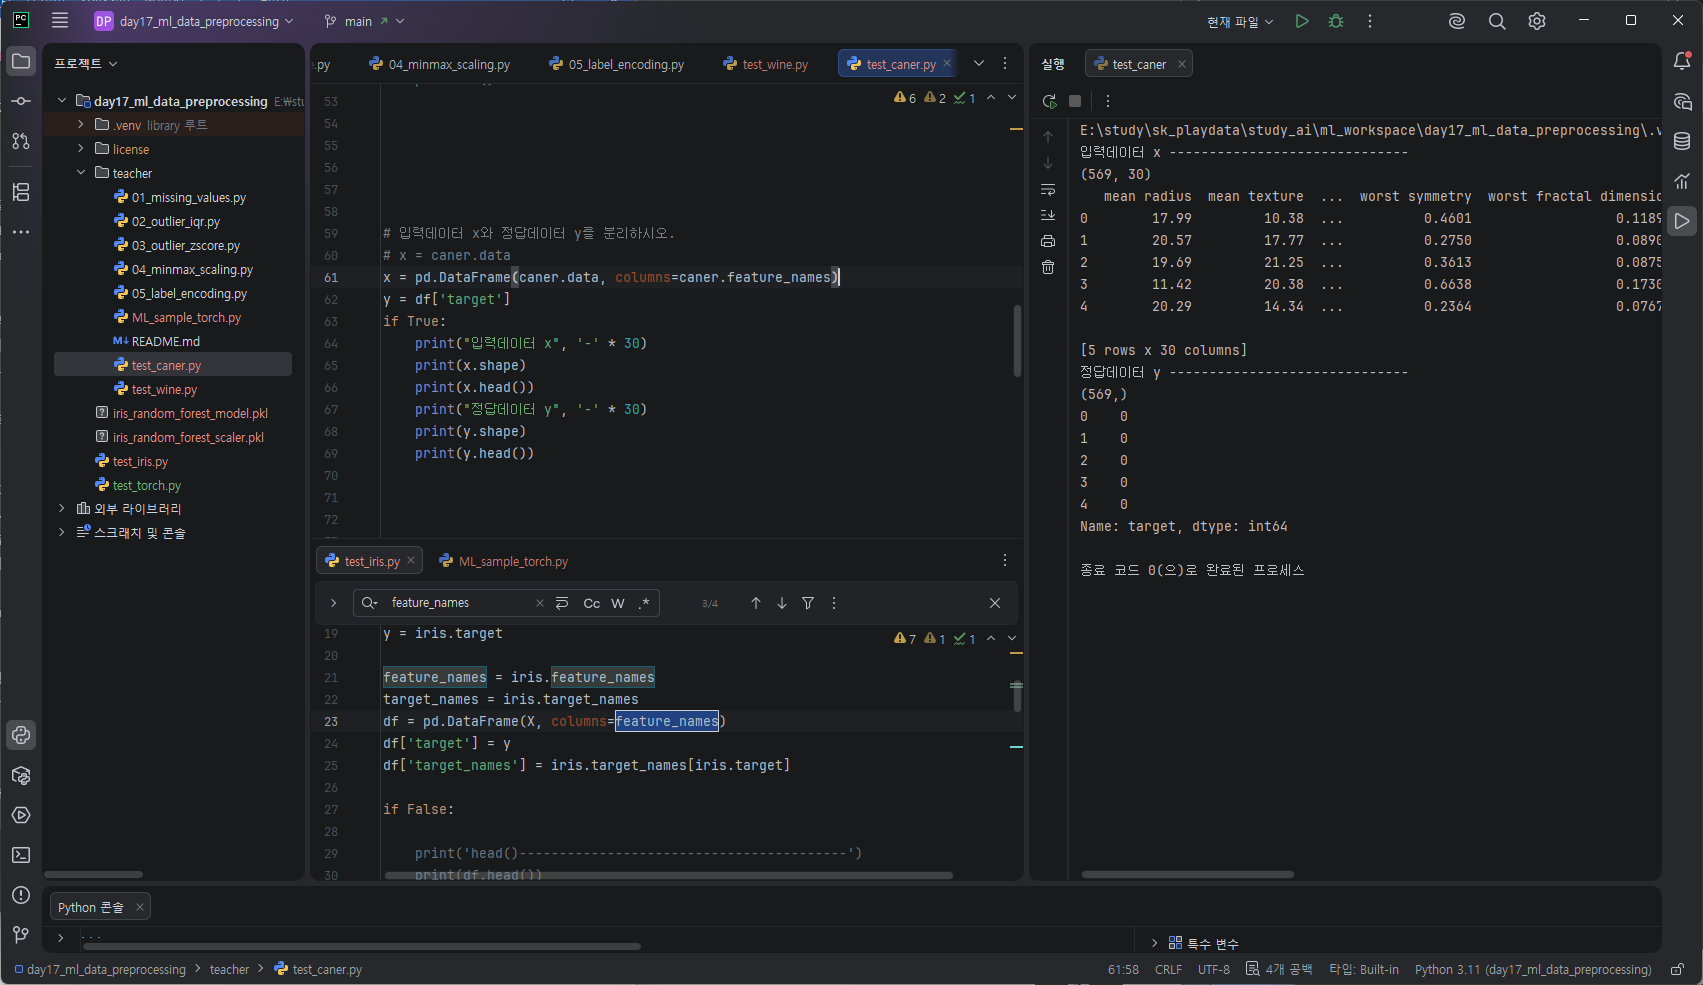
Task: Close the test_caner.py editor tab
Action: pos(947,63)
